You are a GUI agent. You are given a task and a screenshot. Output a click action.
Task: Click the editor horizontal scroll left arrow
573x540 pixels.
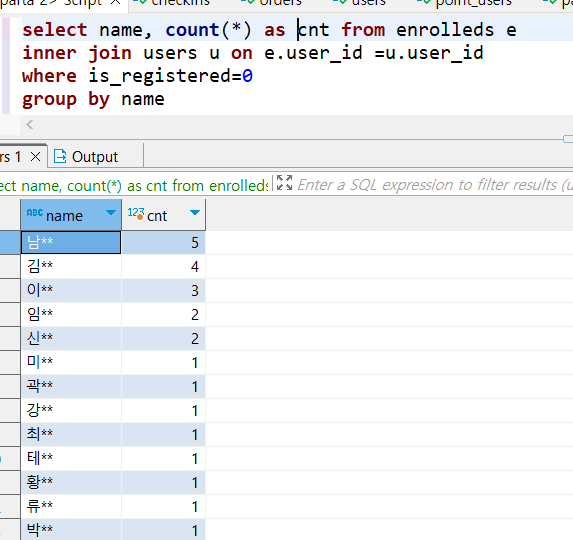(x=30, y=125)
